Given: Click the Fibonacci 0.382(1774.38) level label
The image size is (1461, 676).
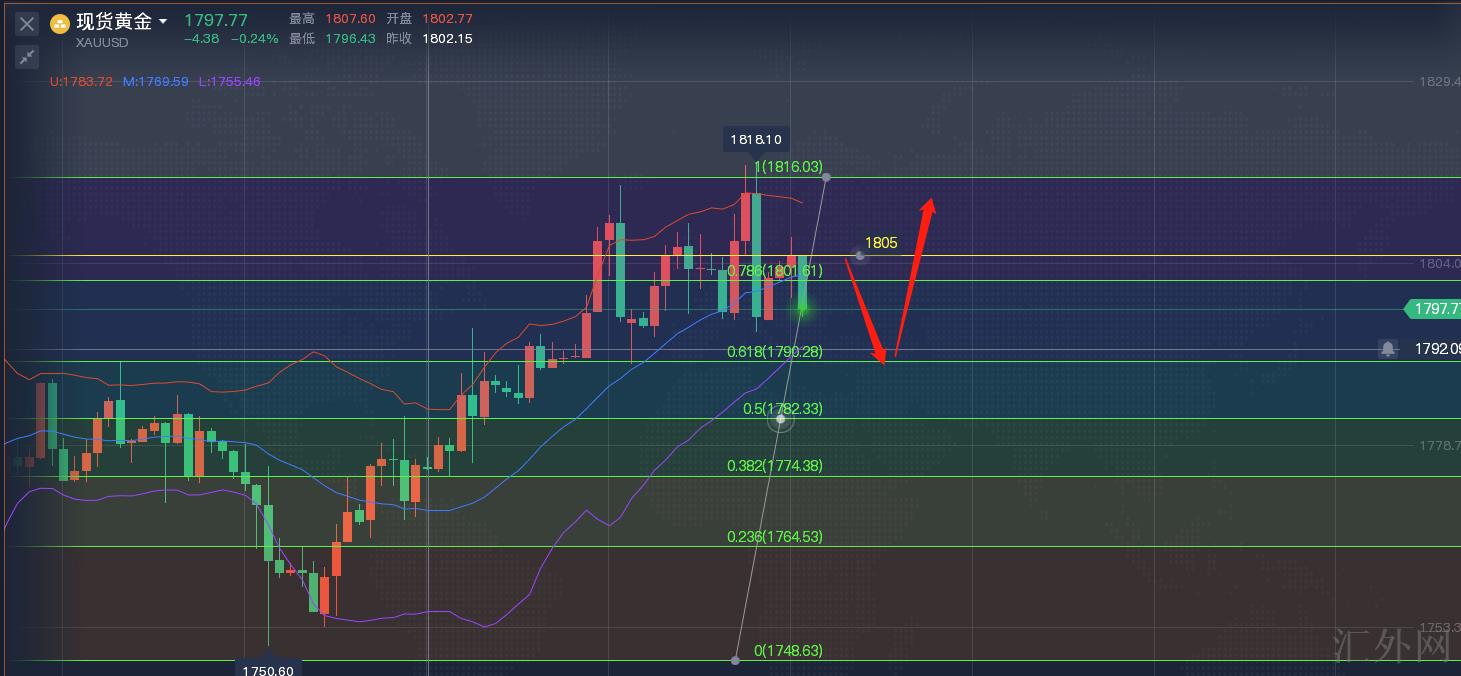Looking at the screenshot, I should click(775, 466).
